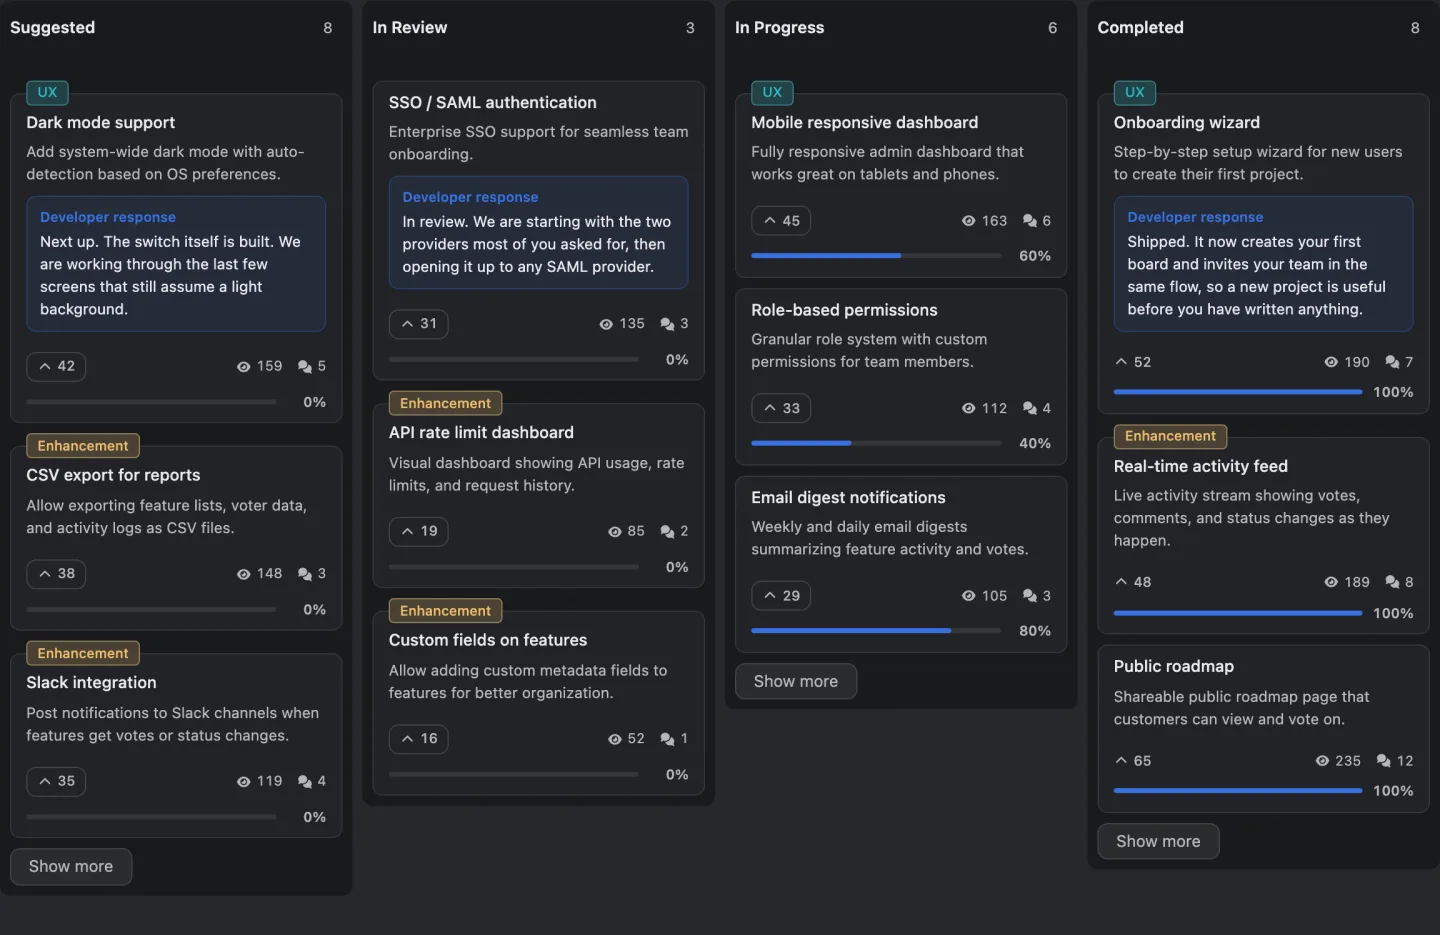Click the eye icon on API rate limit dashboard
Screen dimensions: 1440x935
(615, 532)
